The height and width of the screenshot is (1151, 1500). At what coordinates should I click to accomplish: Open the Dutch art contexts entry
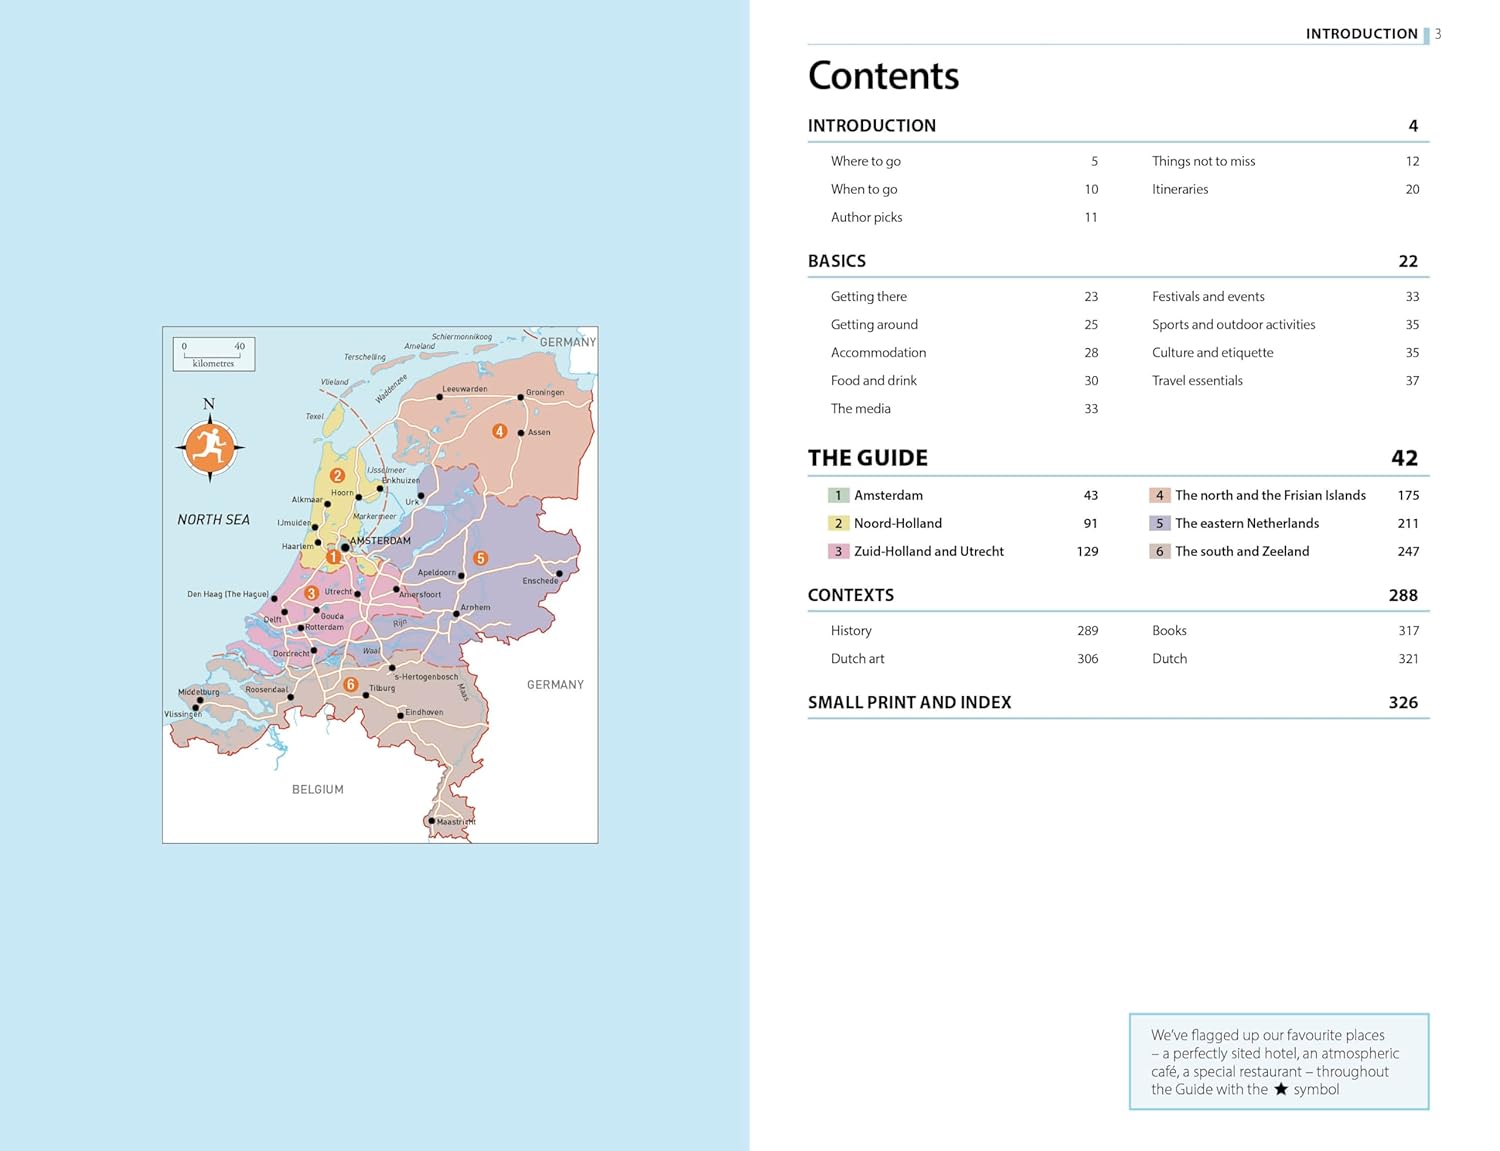point(857,658)
